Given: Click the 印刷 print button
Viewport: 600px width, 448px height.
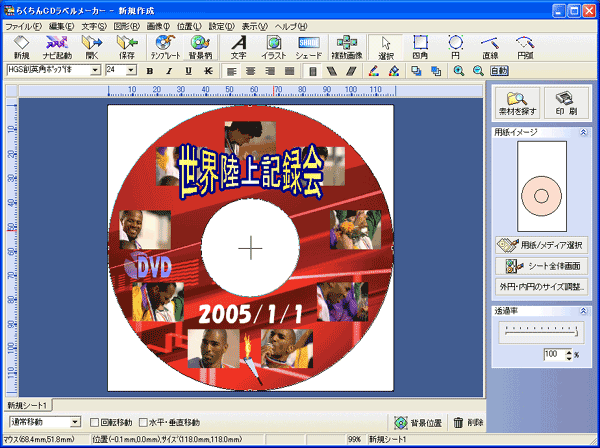Looking at the screenshot, I should [x=566, y=103].
